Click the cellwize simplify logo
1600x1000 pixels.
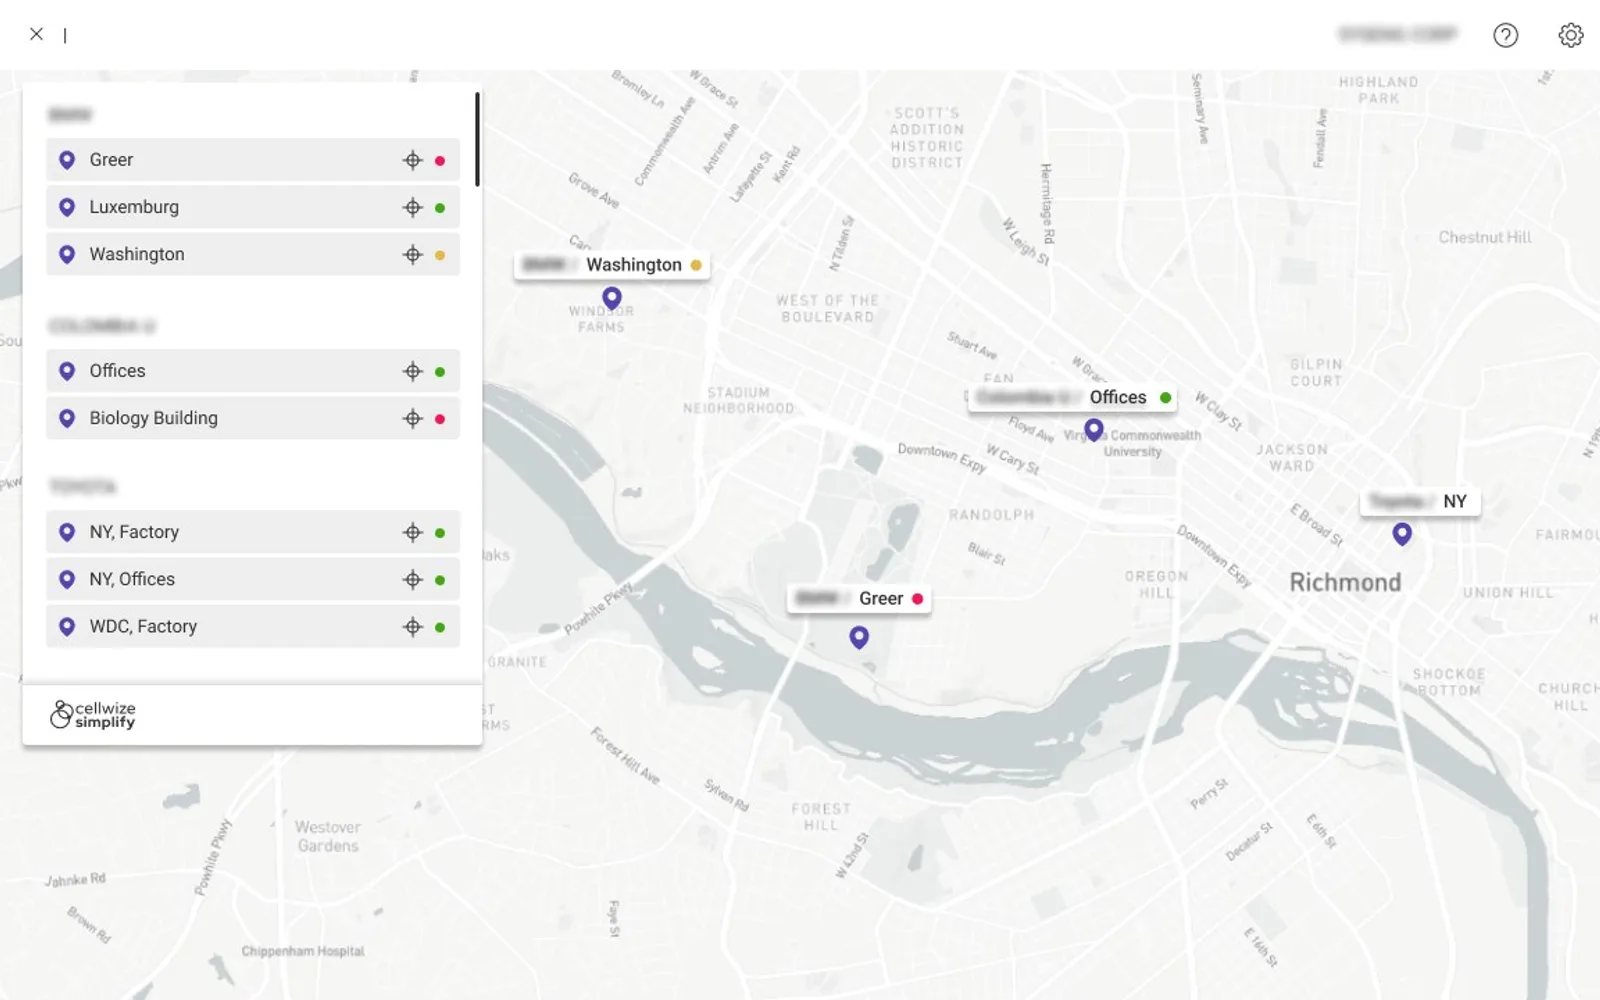(93, 714)
